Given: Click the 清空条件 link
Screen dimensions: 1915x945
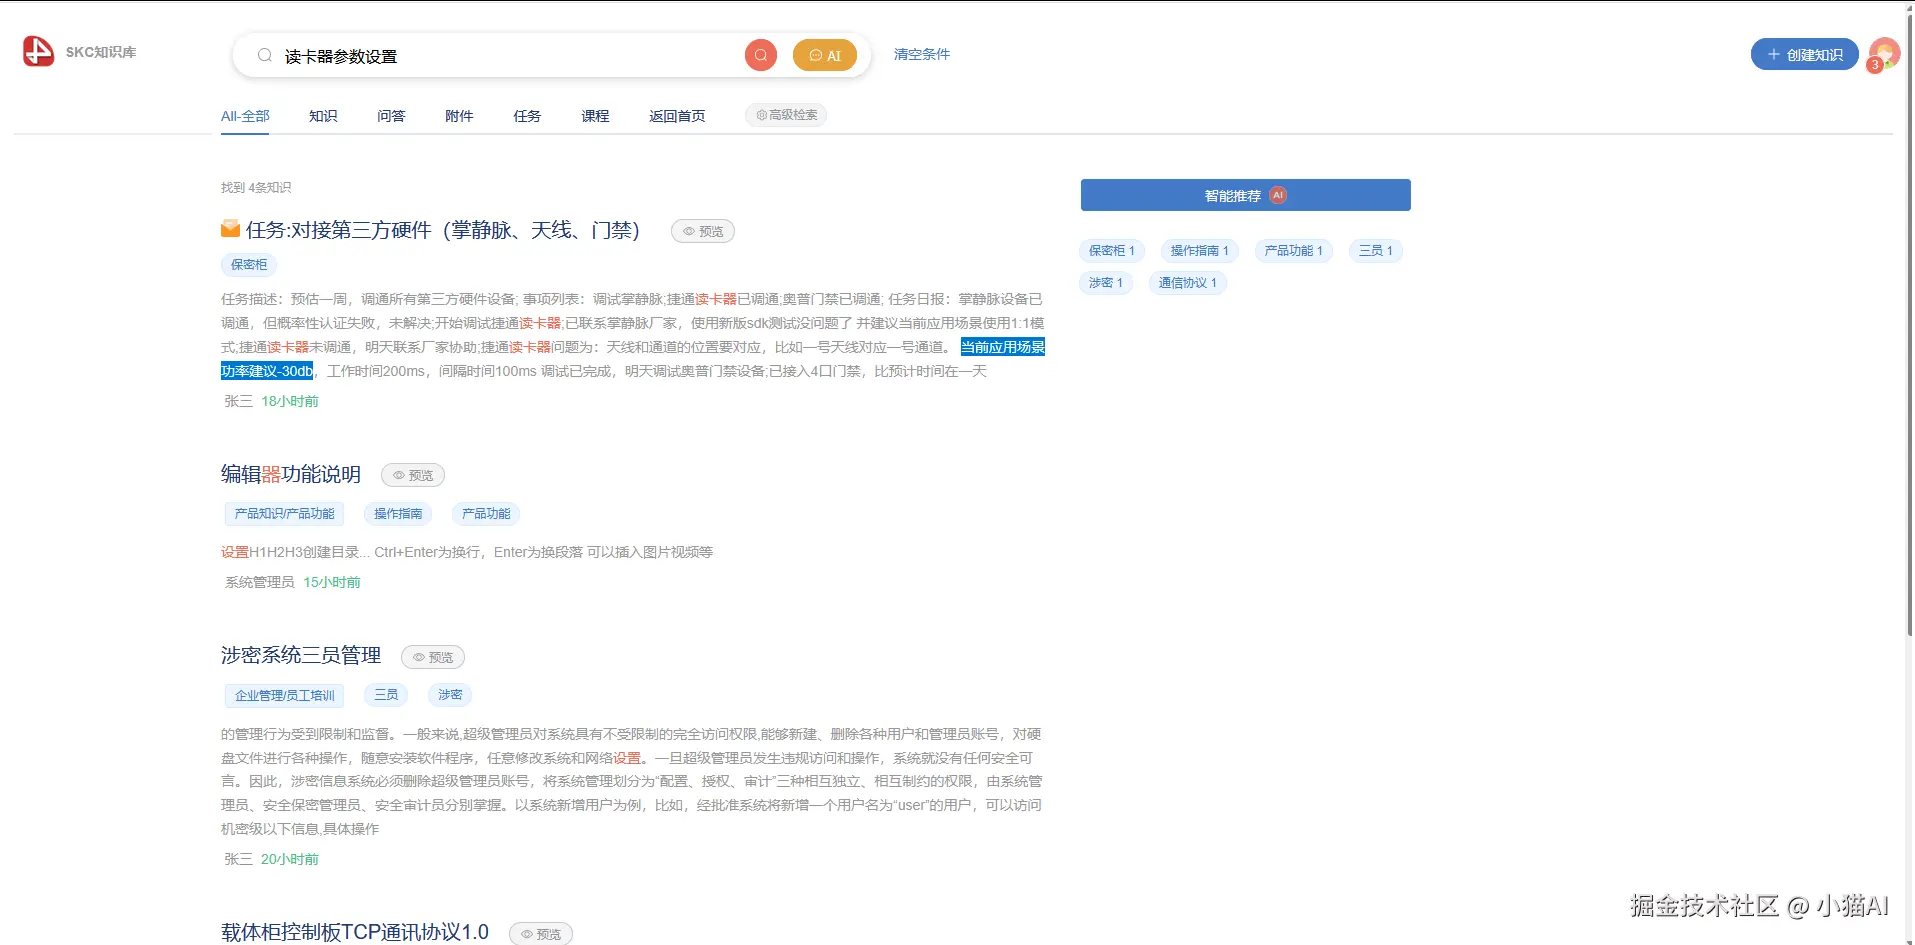Looking at the screenshot, I should click(920, 54).
